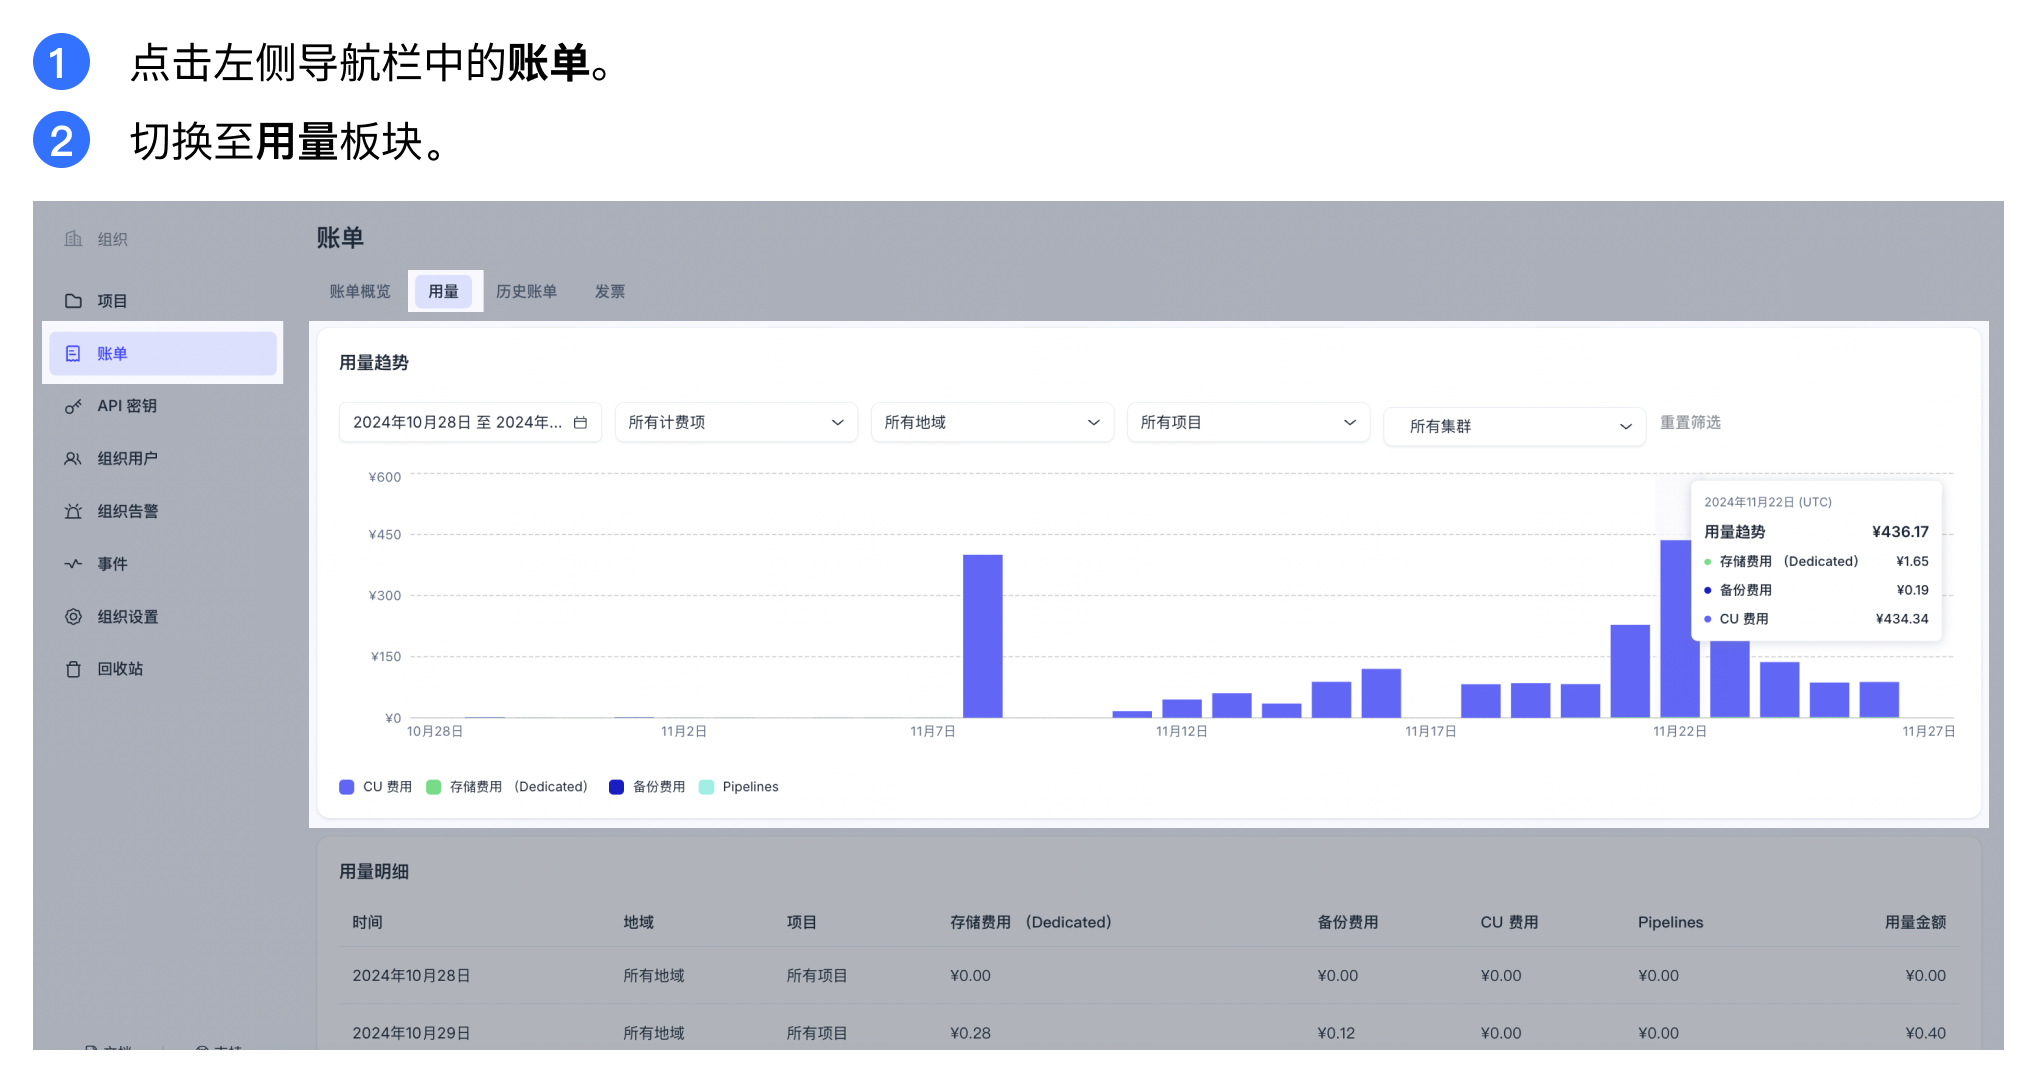The width and height of the screenshot is (2037, 1077).
Task: Switch to the 用量 tab
Action: [444, 291]
